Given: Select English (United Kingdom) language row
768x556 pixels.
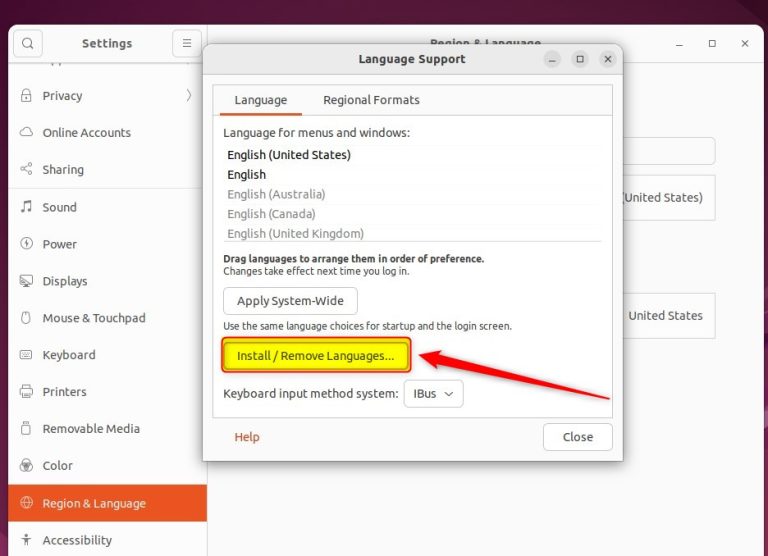Looking at the screenshot, I should pos(413,233).
